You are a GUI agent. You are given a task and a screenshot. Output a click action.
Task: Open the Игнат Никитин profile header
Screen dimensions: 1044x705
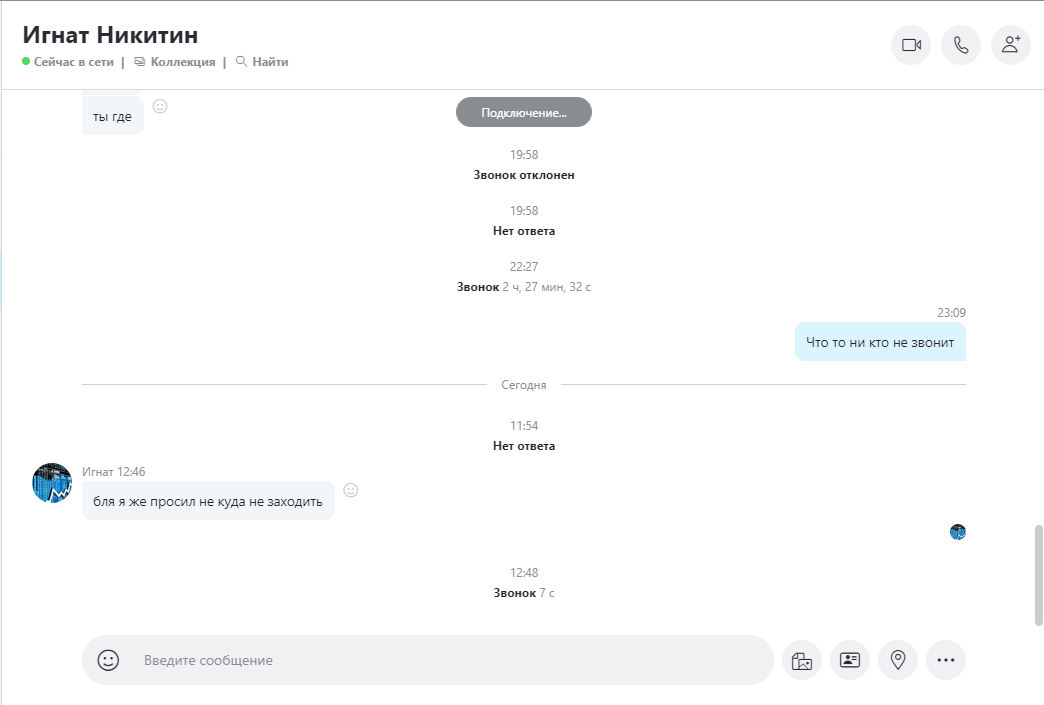tap(110, 35)
